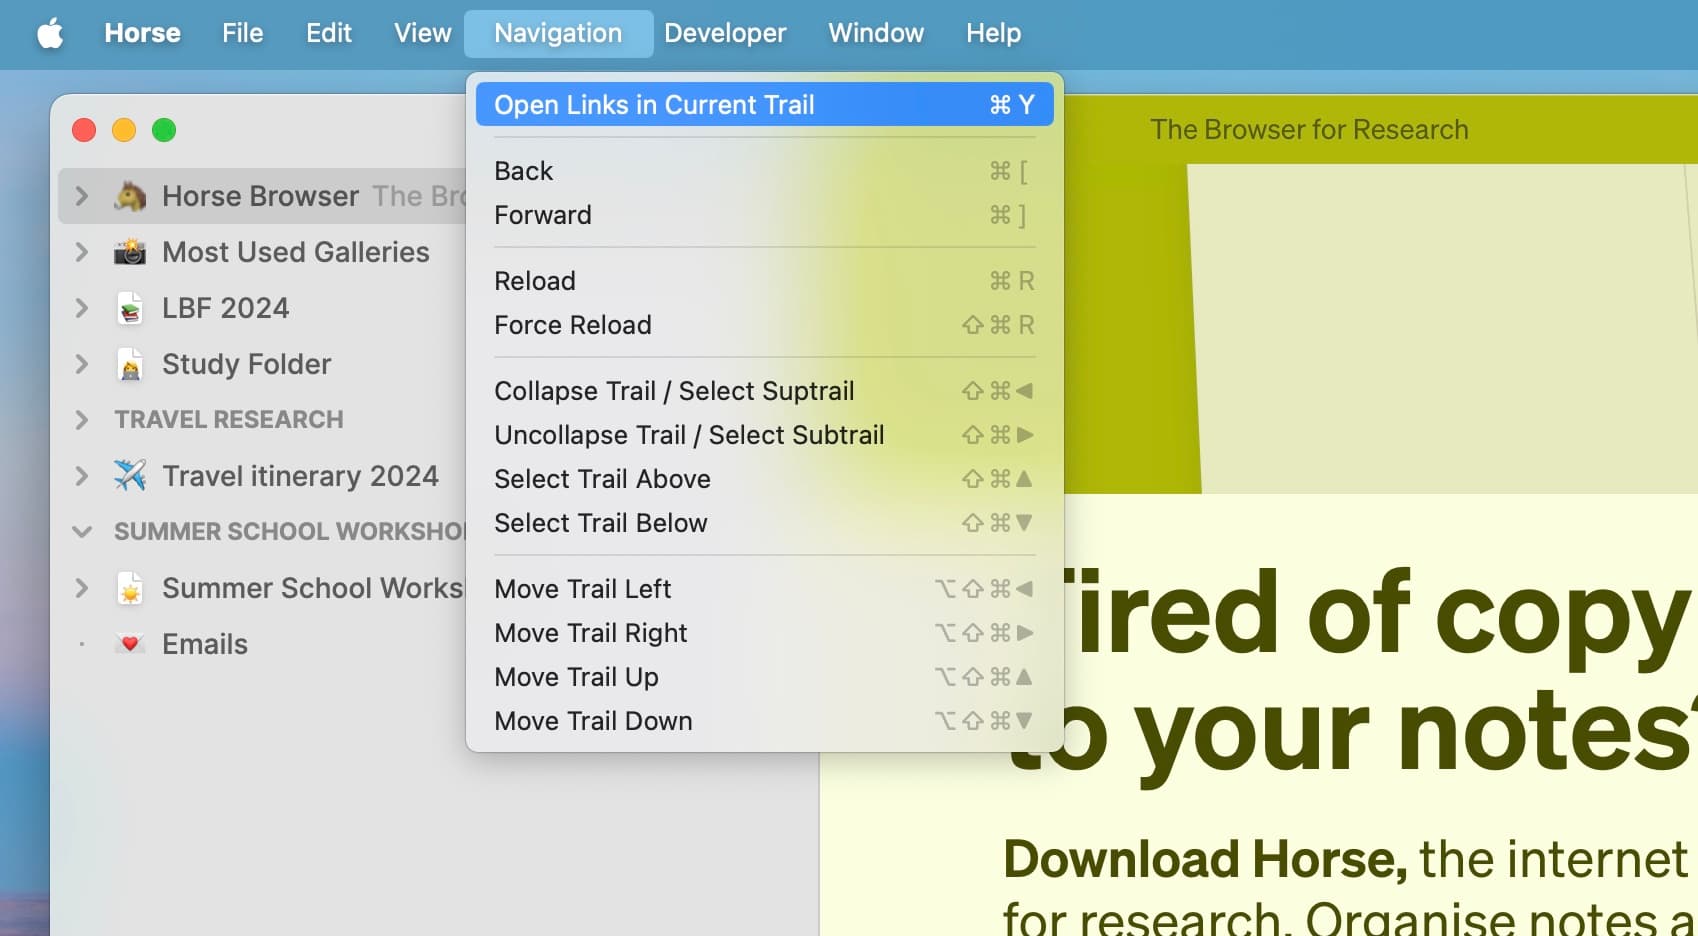
Task: Choose Select Trail Above
Action: (x=602, y=479)
